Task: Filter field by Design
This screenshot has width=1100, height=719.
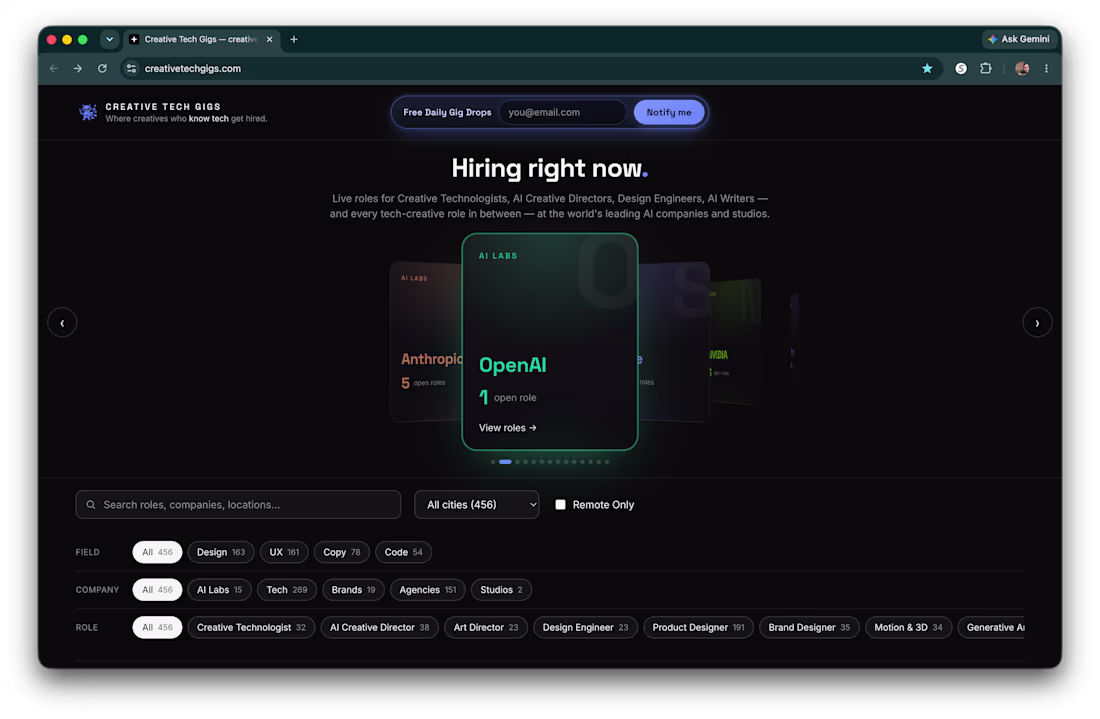Action: [221, 552]
